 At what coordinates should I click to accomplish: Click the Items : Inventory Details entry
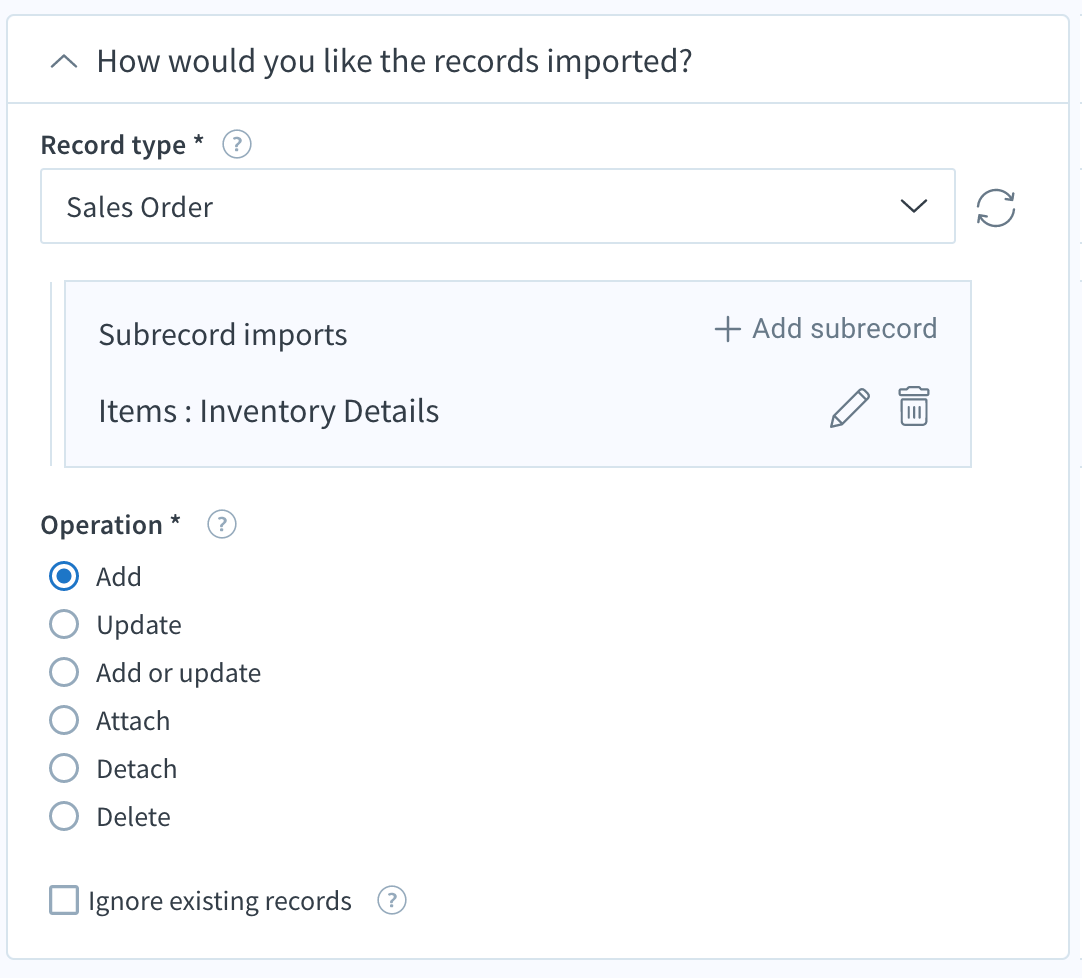click(x=268, y=411)
